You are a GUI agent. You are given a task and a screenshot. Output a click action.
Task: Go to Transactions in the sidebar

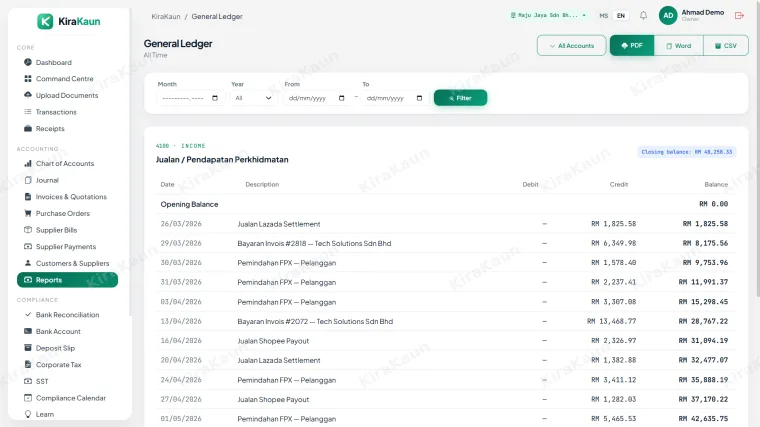click(x=56, y=112)
